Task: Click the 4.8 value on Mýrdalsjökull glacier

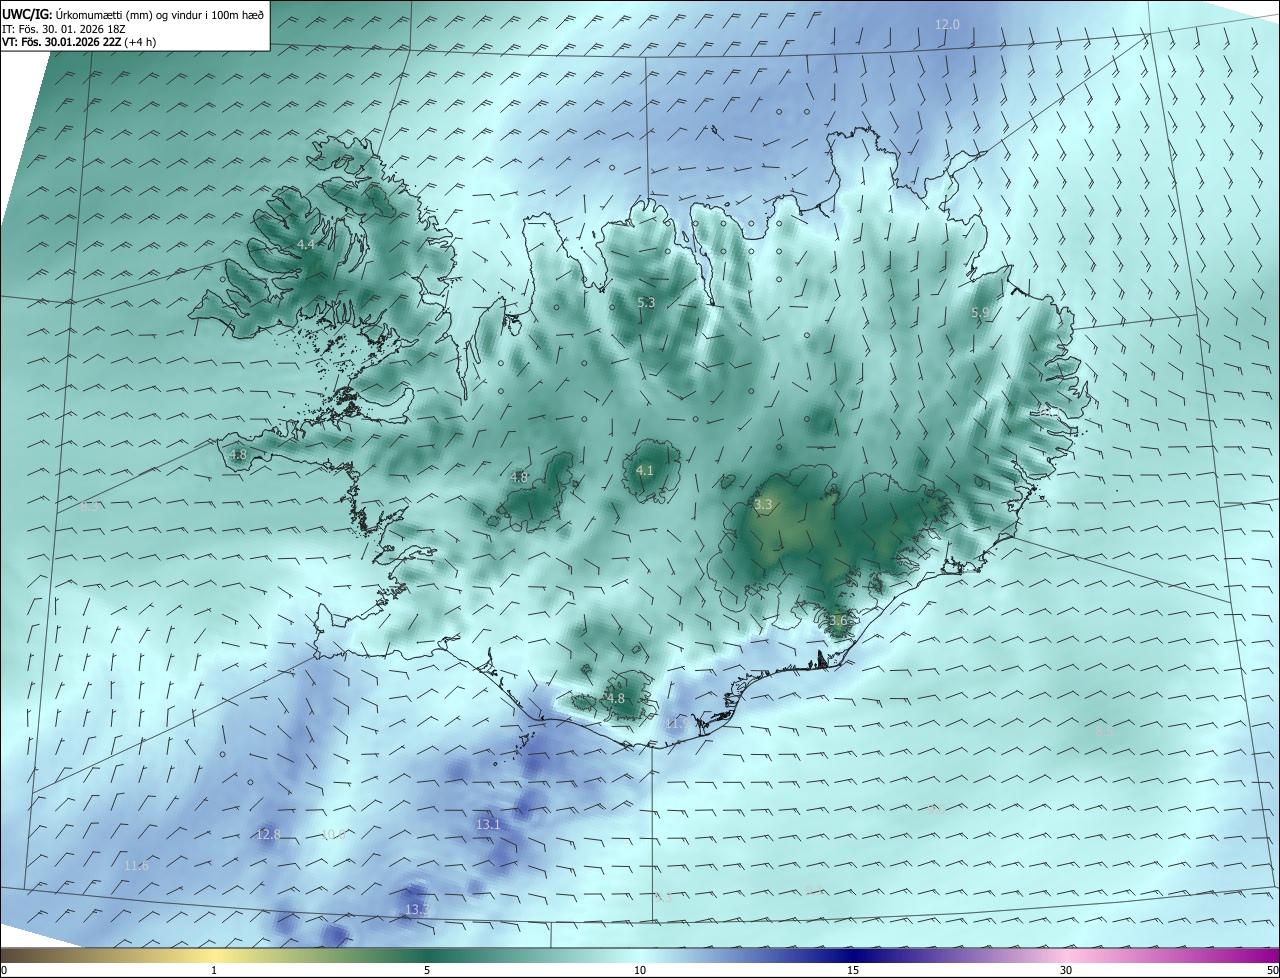Action: (616, 698)
